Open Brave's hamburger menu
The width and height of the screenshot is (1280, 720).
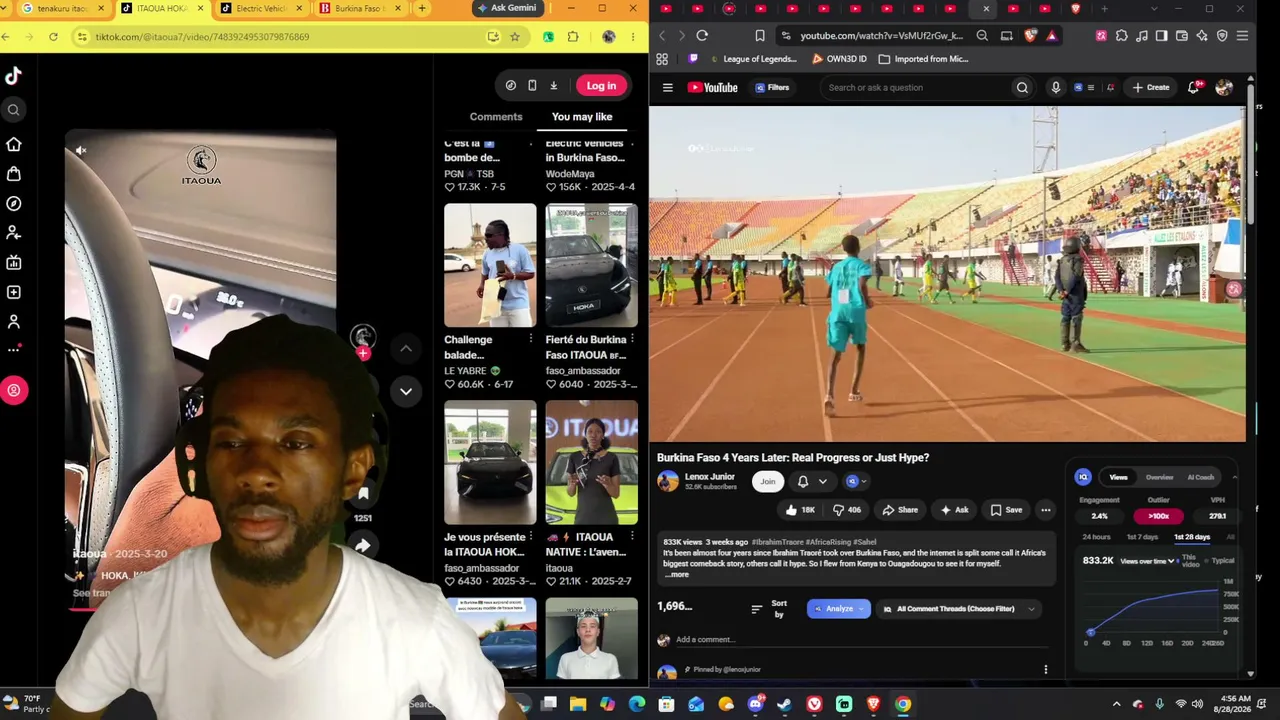(x=1242, y=36)
